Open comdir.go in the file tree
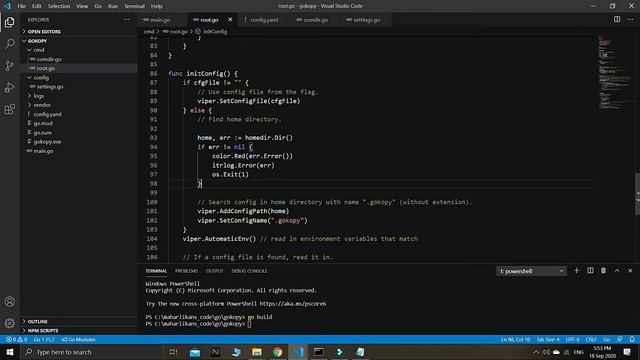This screenshot has width=640, height=360. (x=49, y=59)
